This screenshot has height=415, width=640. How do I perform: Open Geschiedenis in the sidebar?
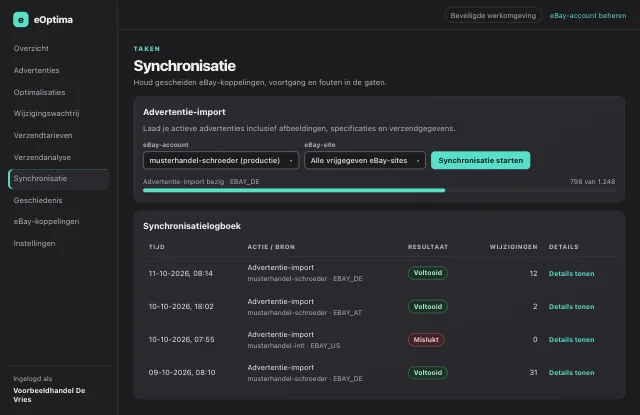point(38,200)
